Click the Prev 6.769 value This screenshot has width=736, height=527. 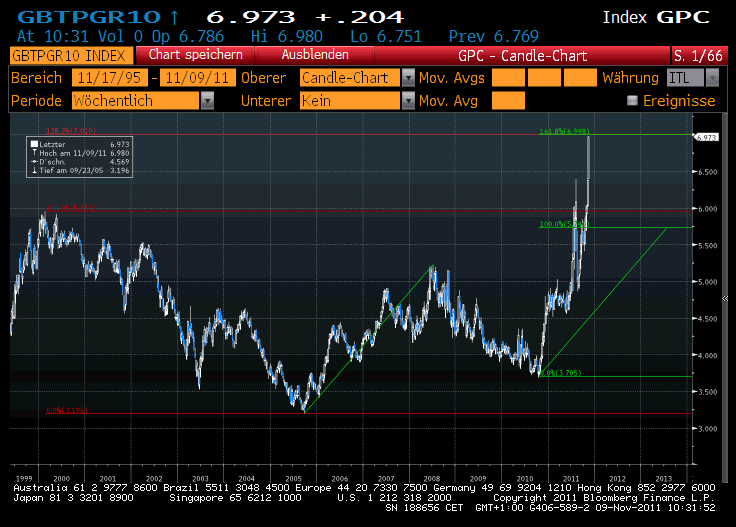click(493, 37)
